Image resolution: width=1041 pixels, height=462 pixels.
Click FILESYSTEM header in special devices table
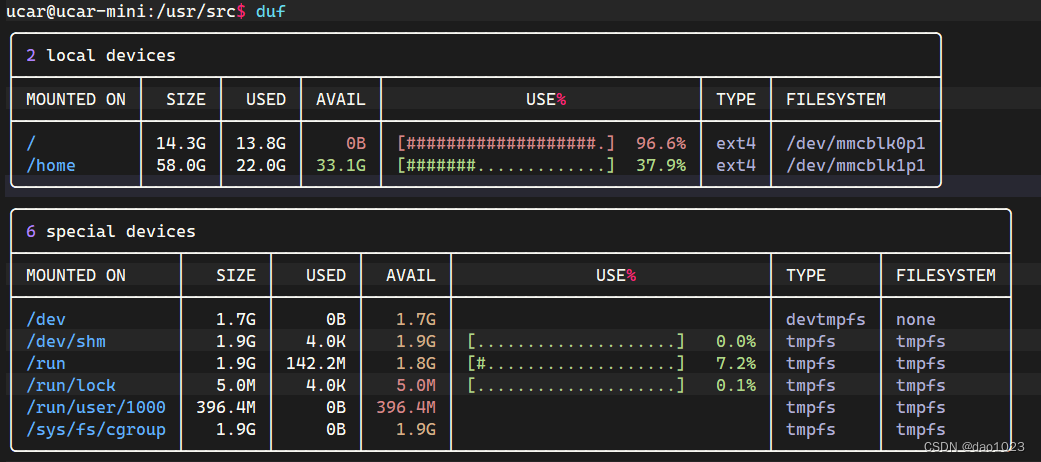pos(946,275)
